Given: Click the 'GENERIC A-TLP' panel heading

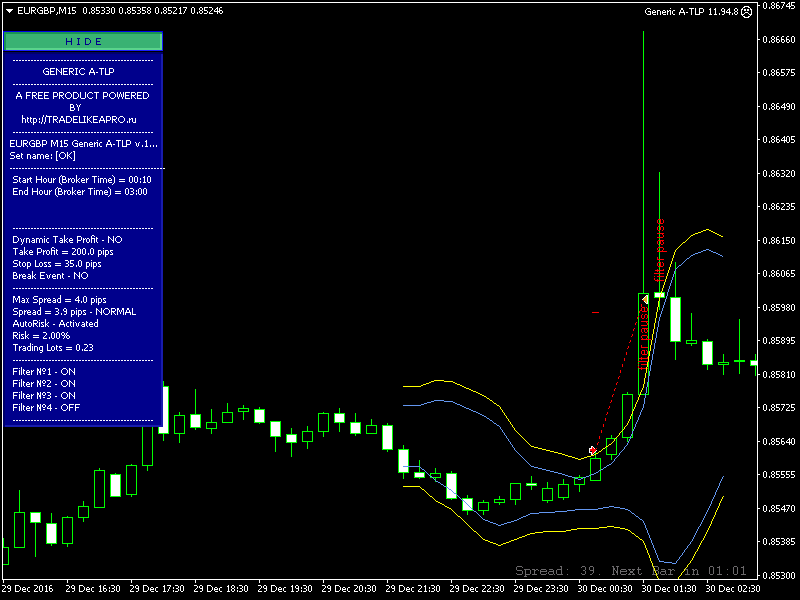Looking at the screenshot, I should pos(78,72).
